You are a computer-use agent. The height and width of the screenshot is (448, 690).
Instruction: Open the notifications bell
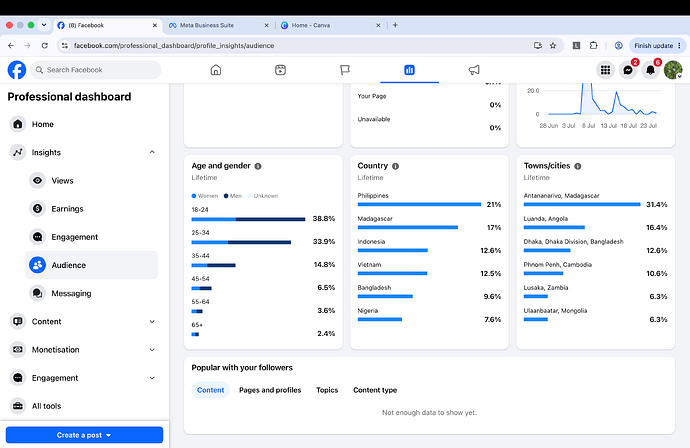point(650,70)
